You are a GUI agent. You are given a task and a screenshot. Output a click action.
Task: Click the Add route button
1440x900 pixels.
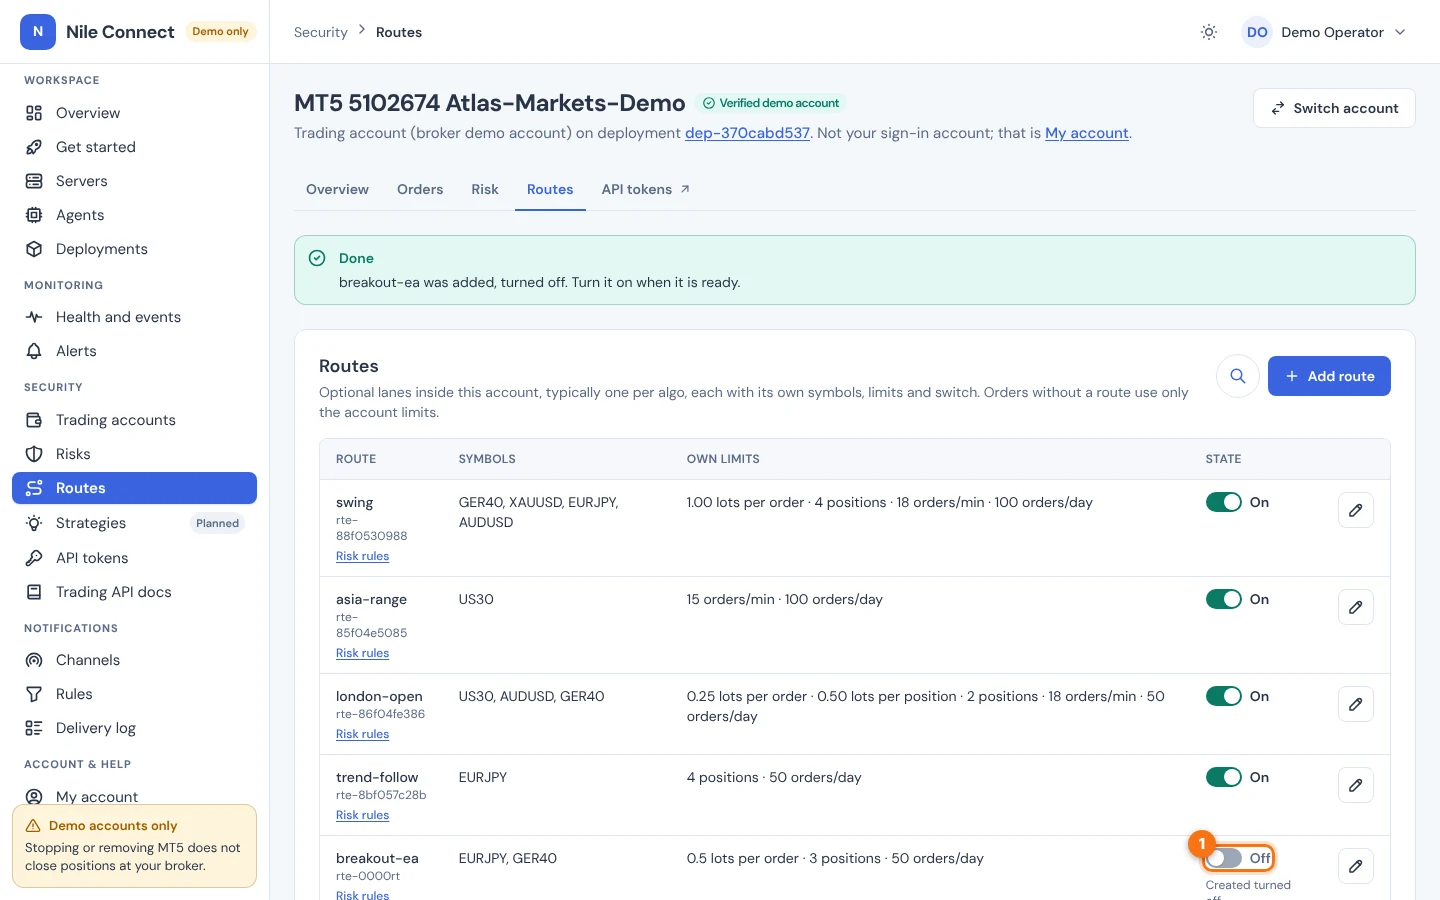click(x=1329, y=376)
